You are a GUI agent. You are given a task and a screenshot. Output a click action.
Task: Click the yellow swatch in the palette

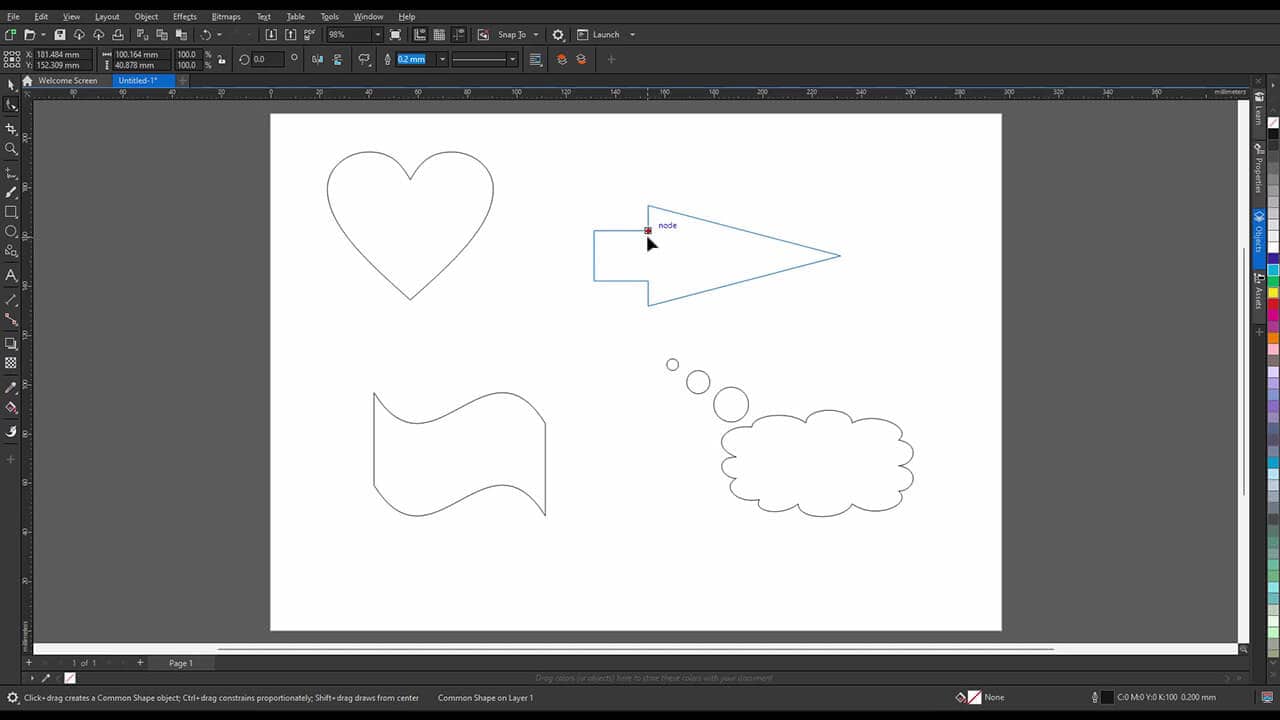point(1273,293)
